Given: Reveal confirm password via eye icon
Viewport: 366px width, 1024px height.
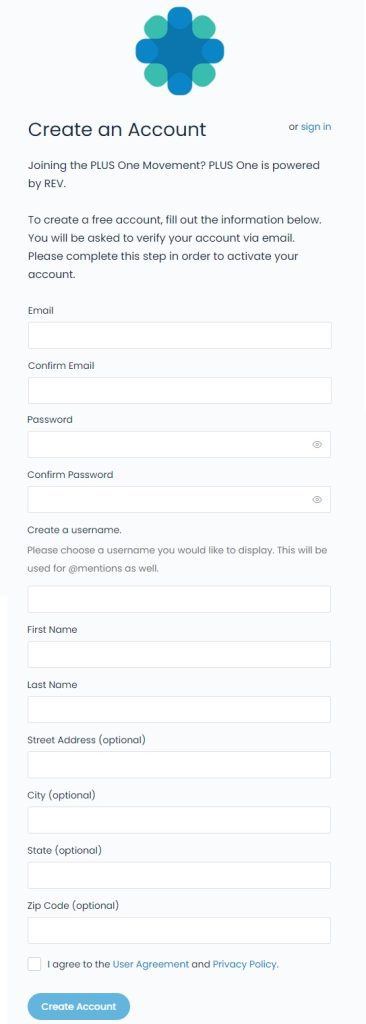Looking at the screenshot, I should pyautogui.click(x=317, y=500).
